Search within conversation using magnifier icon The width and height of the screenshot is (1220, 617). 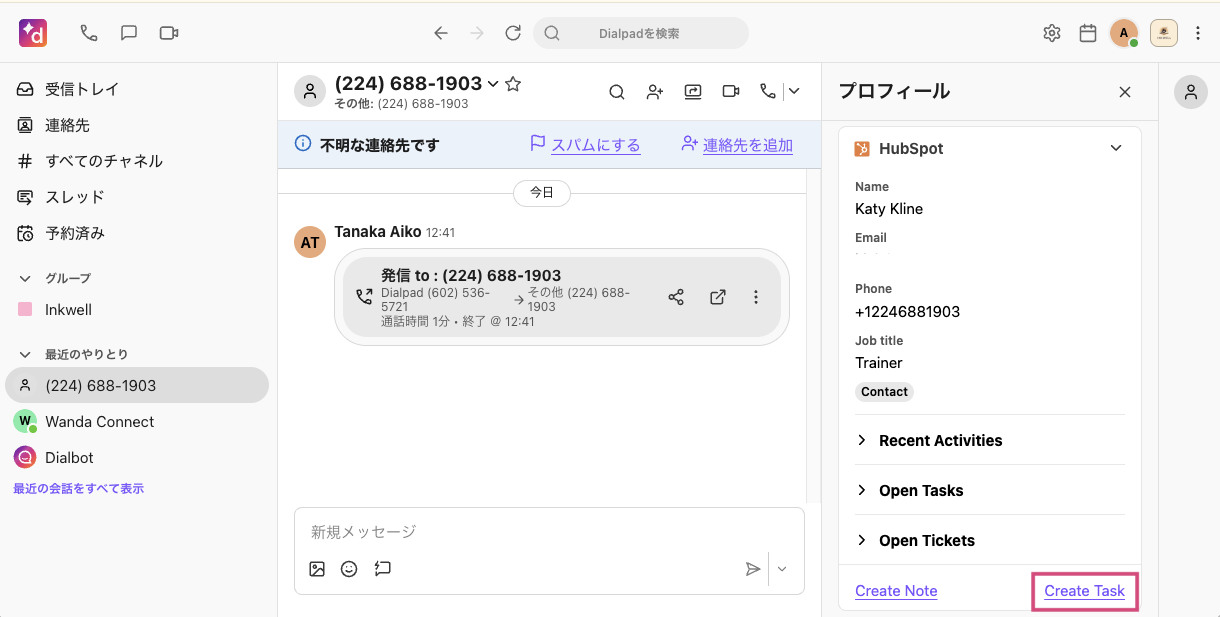click(617, 92)
